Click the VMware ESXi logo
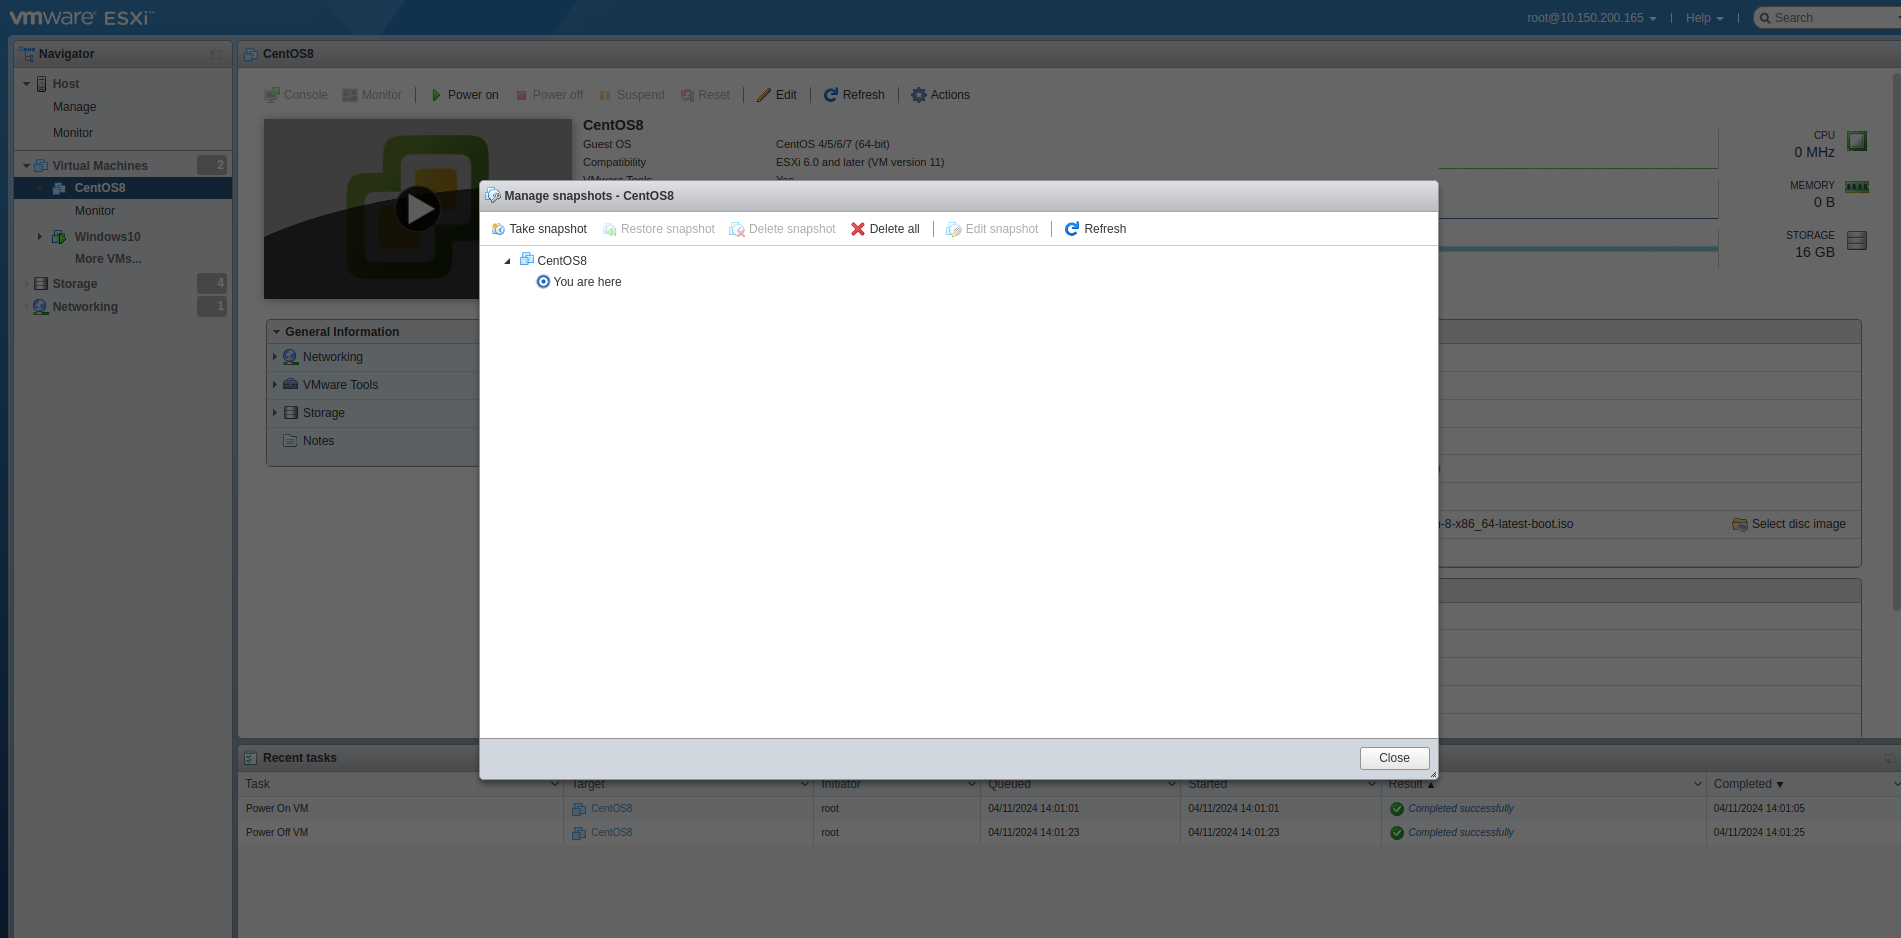Viewport: 1901px width, 938px height. click(x=82, y=18)
